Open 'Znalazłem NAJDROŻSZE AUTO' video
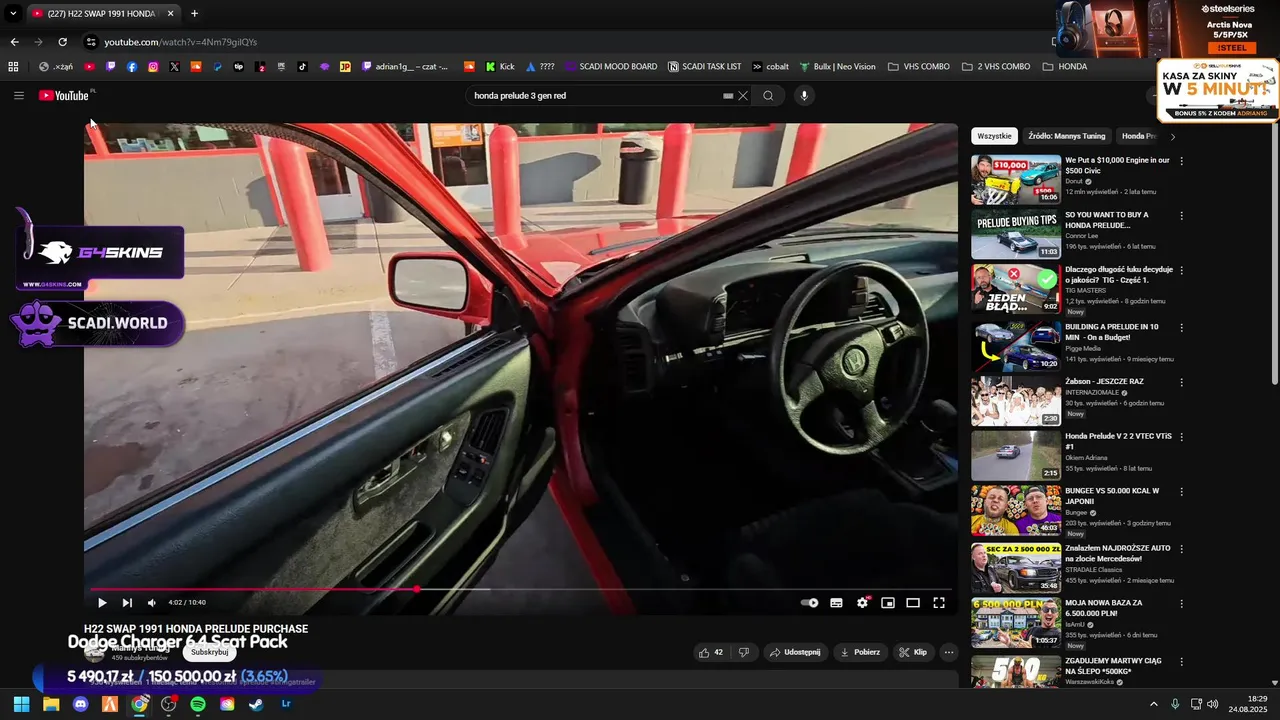The width and height of the screenshot is (1280, 720). [x=1016, y=568]
